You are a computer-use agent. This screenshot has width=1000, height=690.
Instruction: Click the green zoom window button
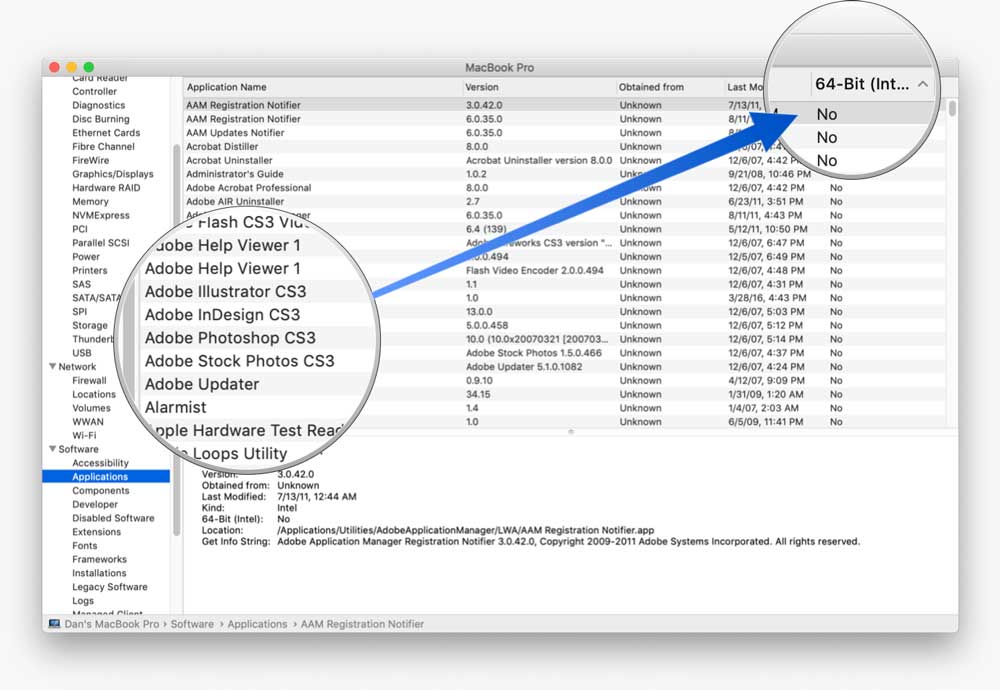(88, 67)
